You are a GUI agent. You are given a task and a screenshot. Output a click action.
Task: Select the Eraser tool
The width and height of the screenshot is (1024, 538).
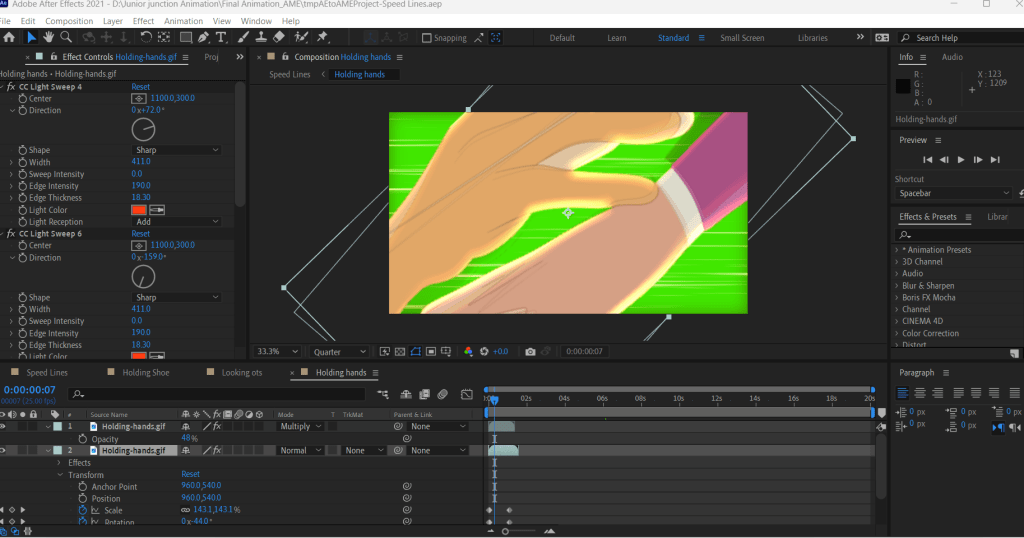(x=279, y=38)
